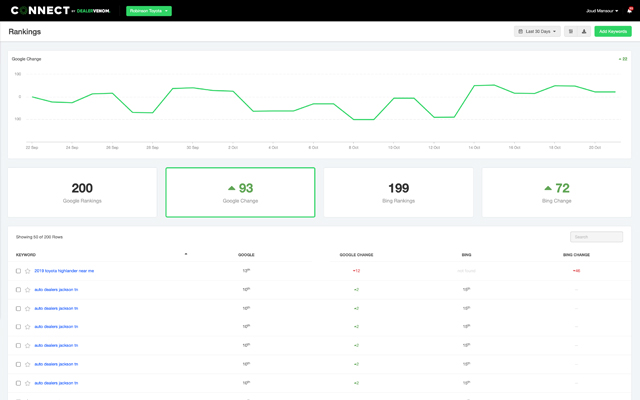The image size is (640, 400).
Task: Open the Robinson Toyota dealership dropdown
Action: tap(149, 11)
